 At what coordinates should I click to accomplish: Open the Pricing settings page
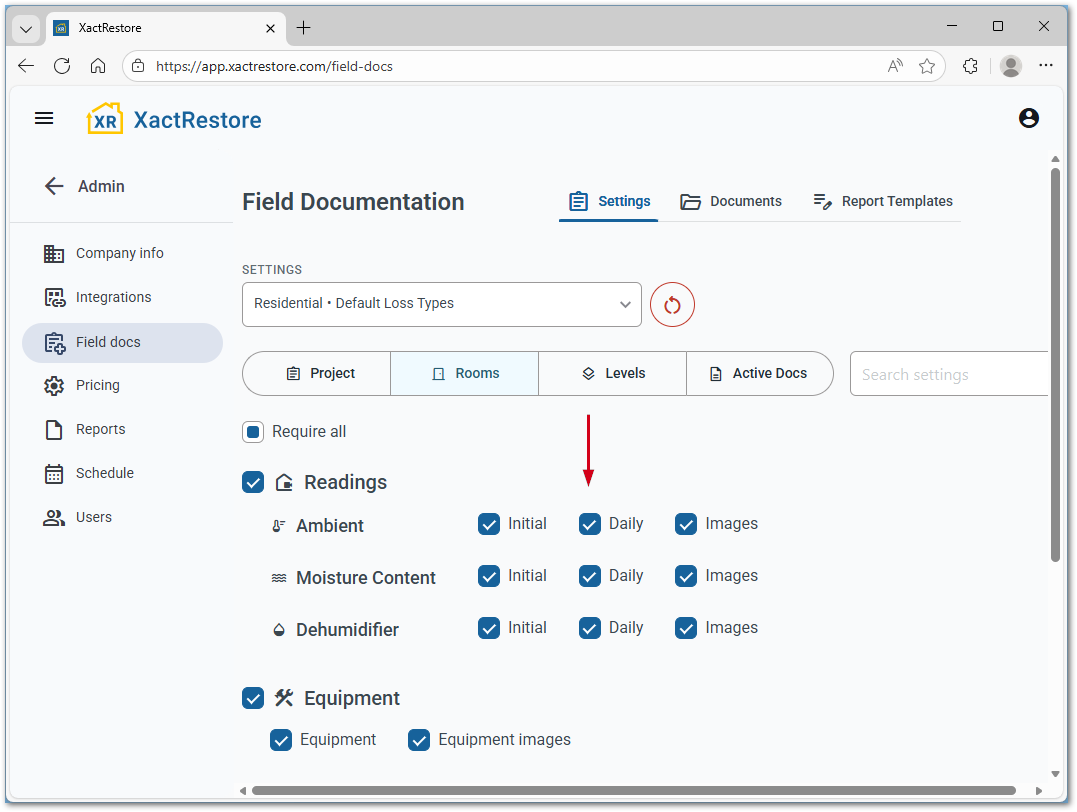[x=97, y=385]
